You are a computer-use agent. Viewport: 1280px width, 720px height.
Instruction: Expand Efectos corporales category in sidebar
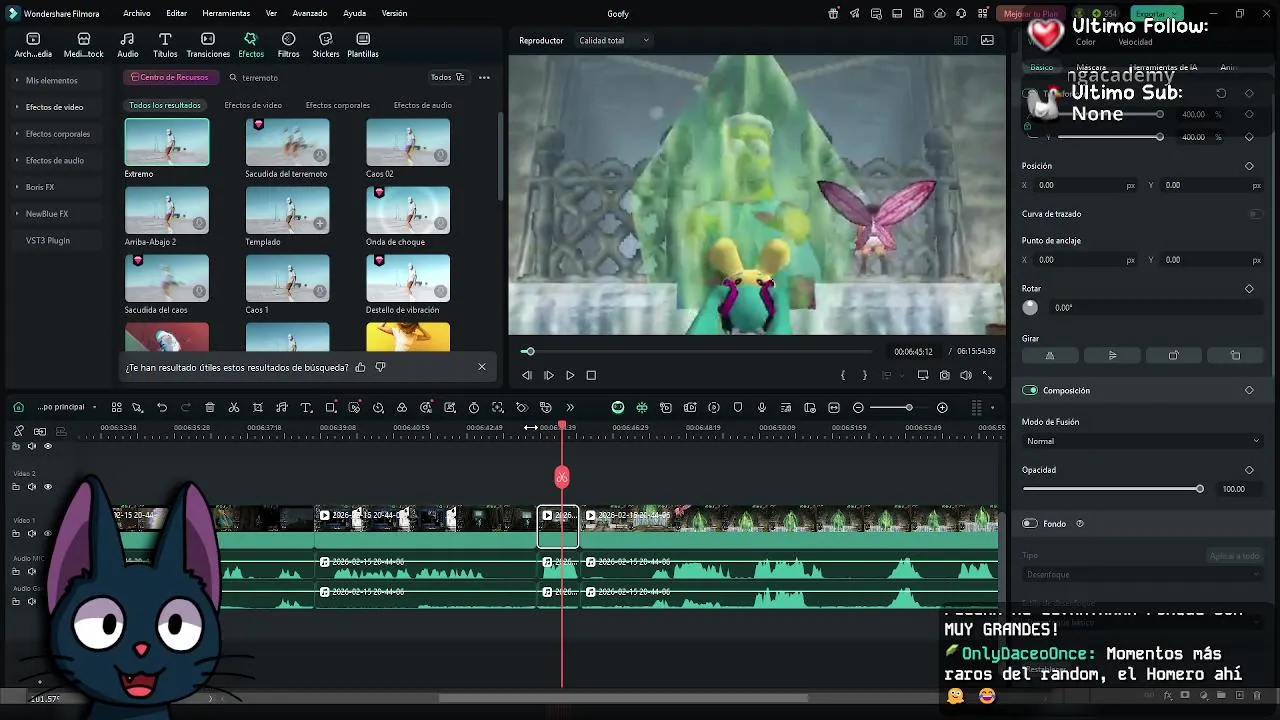tap(57, 134)
